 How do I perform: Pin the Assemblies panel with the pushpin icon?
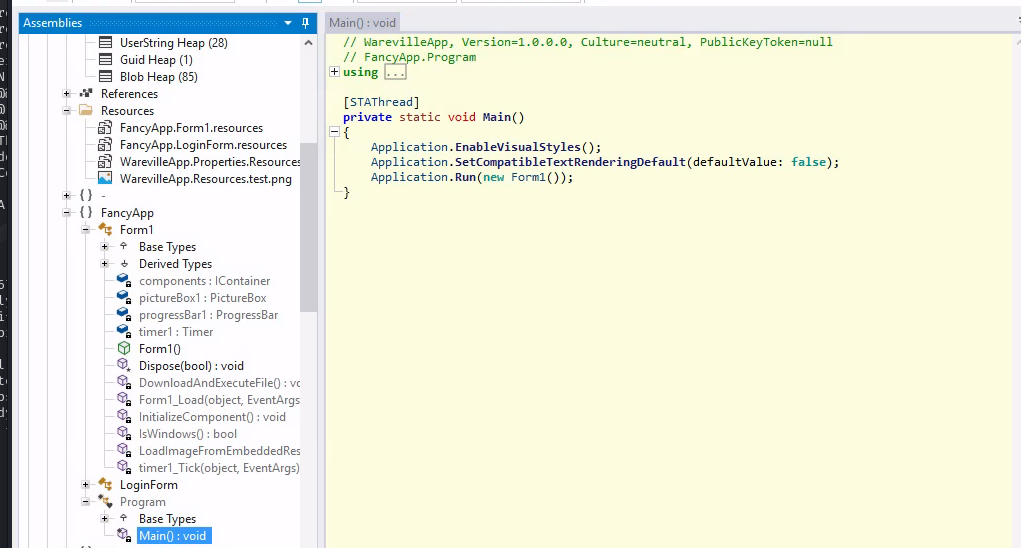click(306, 23)
